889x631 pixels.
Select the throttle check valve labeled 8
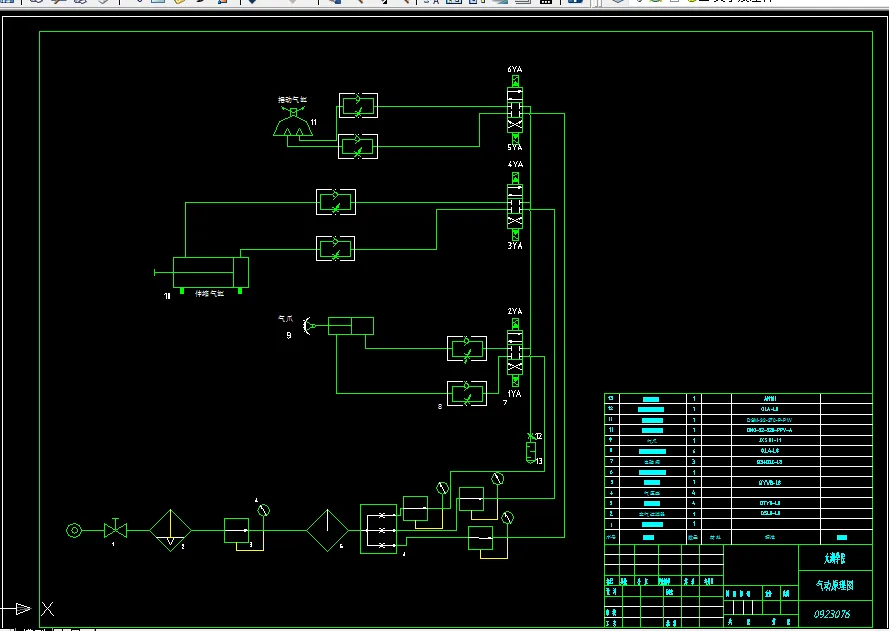point(467,393)
